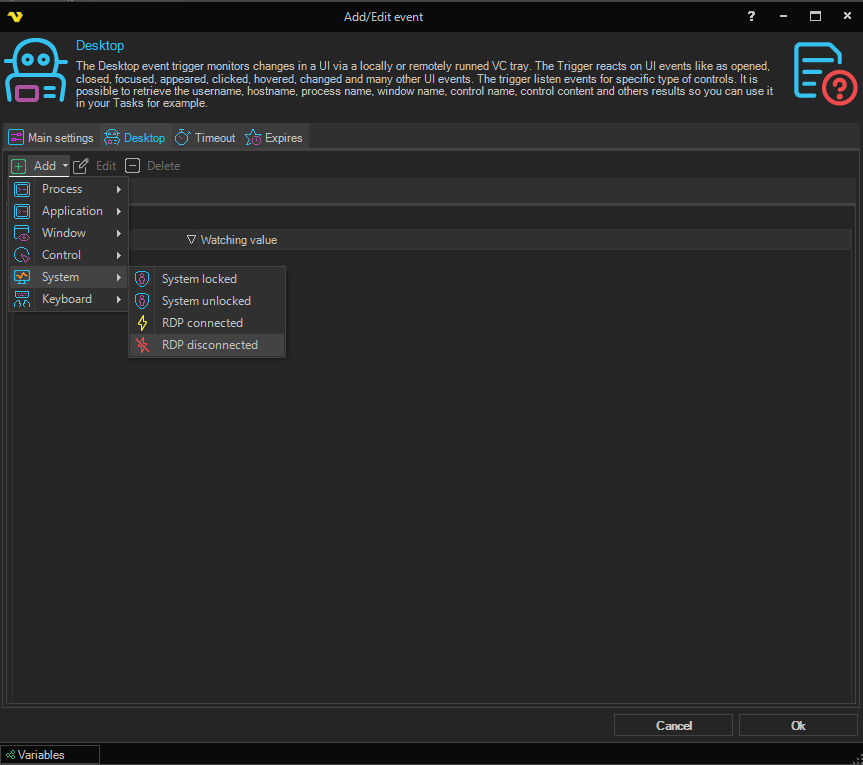
Task: Collapse the Add dropdown arrow
Action: pyautogui.click(x=65, y=166)
